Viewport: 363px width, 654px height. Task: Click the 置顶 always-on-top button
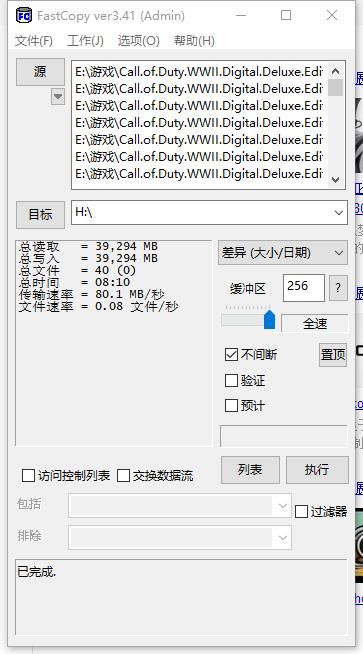[333, 355]
